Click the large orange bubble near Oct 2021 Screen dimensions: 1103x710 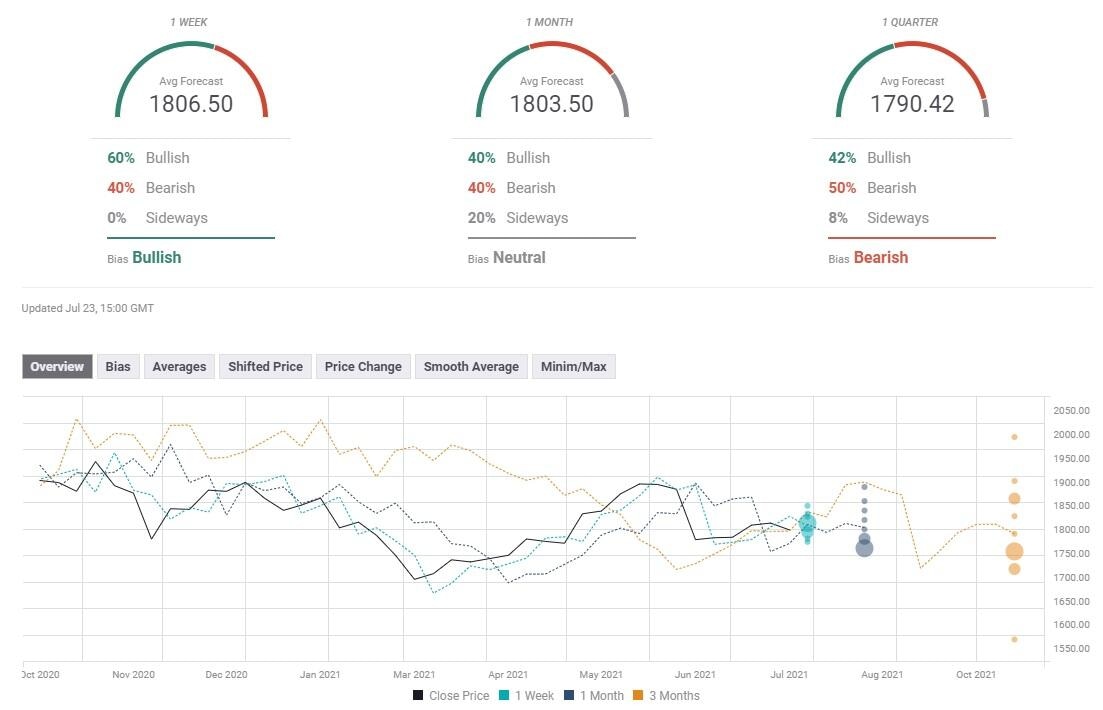1014,549
